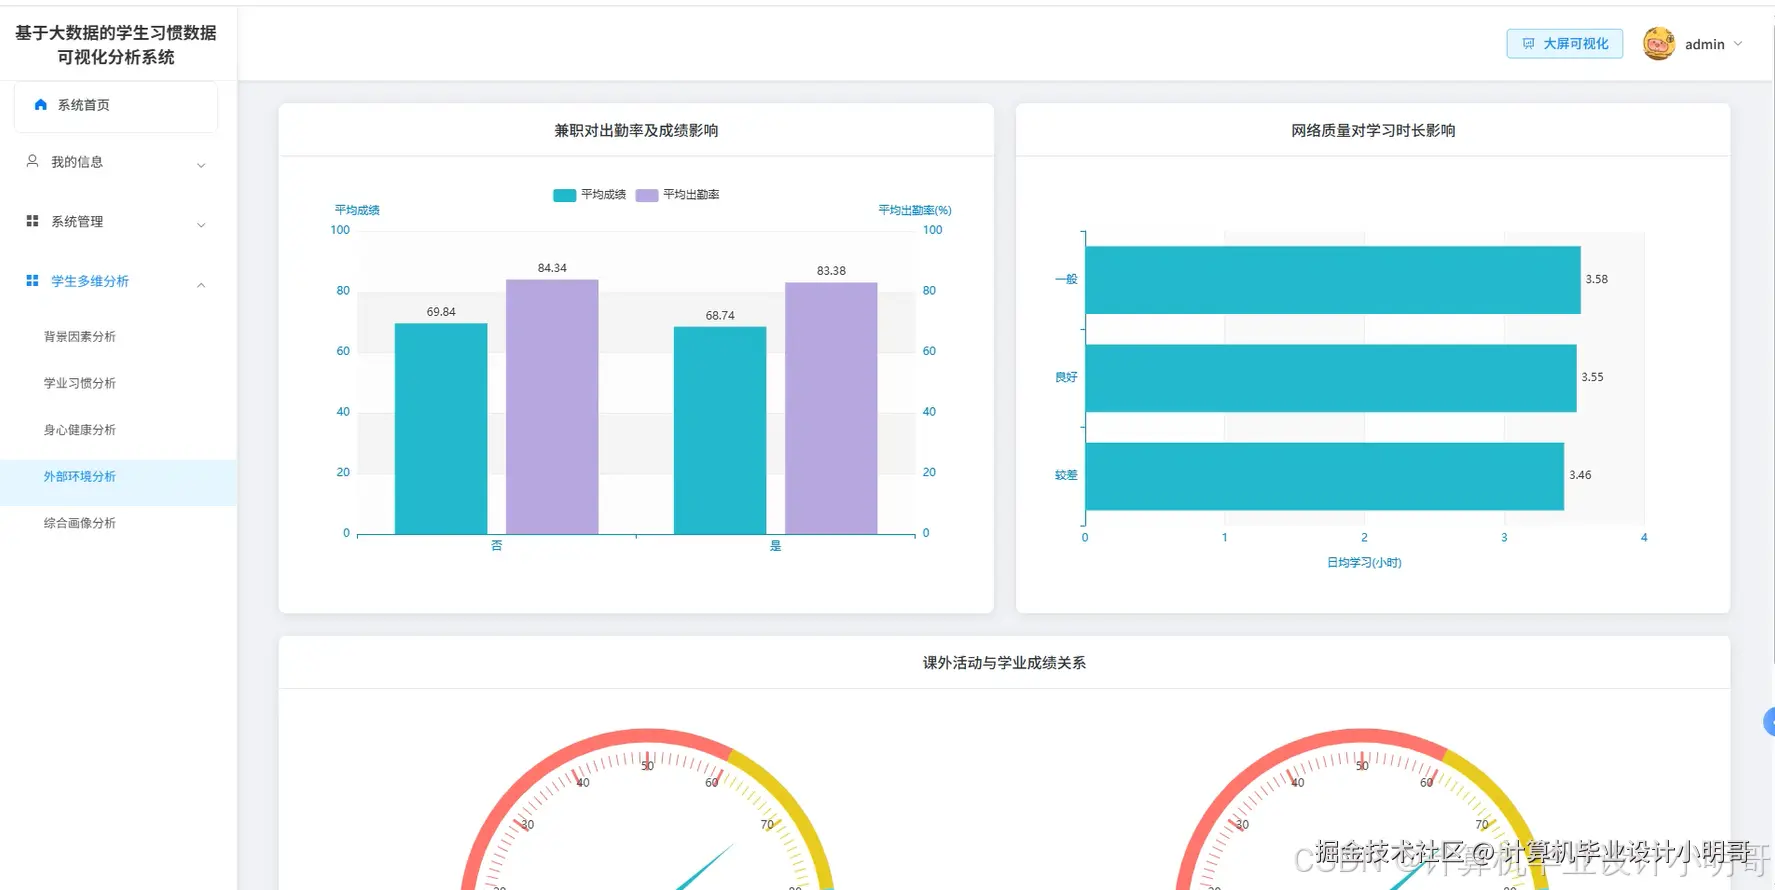Click the admin username text
Viewport: 1775px width, 890px height.
(1705, 44)
